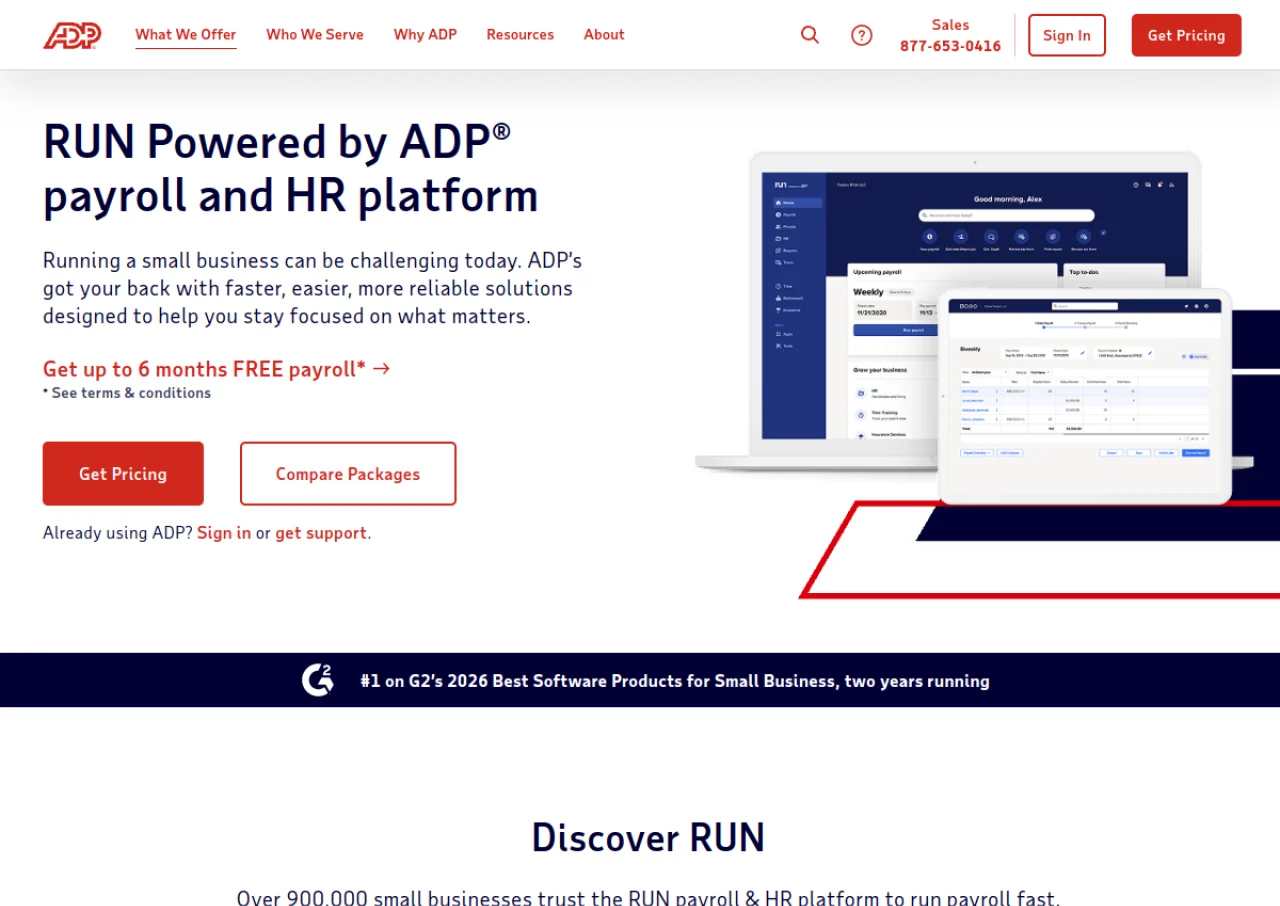Open the Why ADP menu
1280x906 pixels.
point(425,34)
